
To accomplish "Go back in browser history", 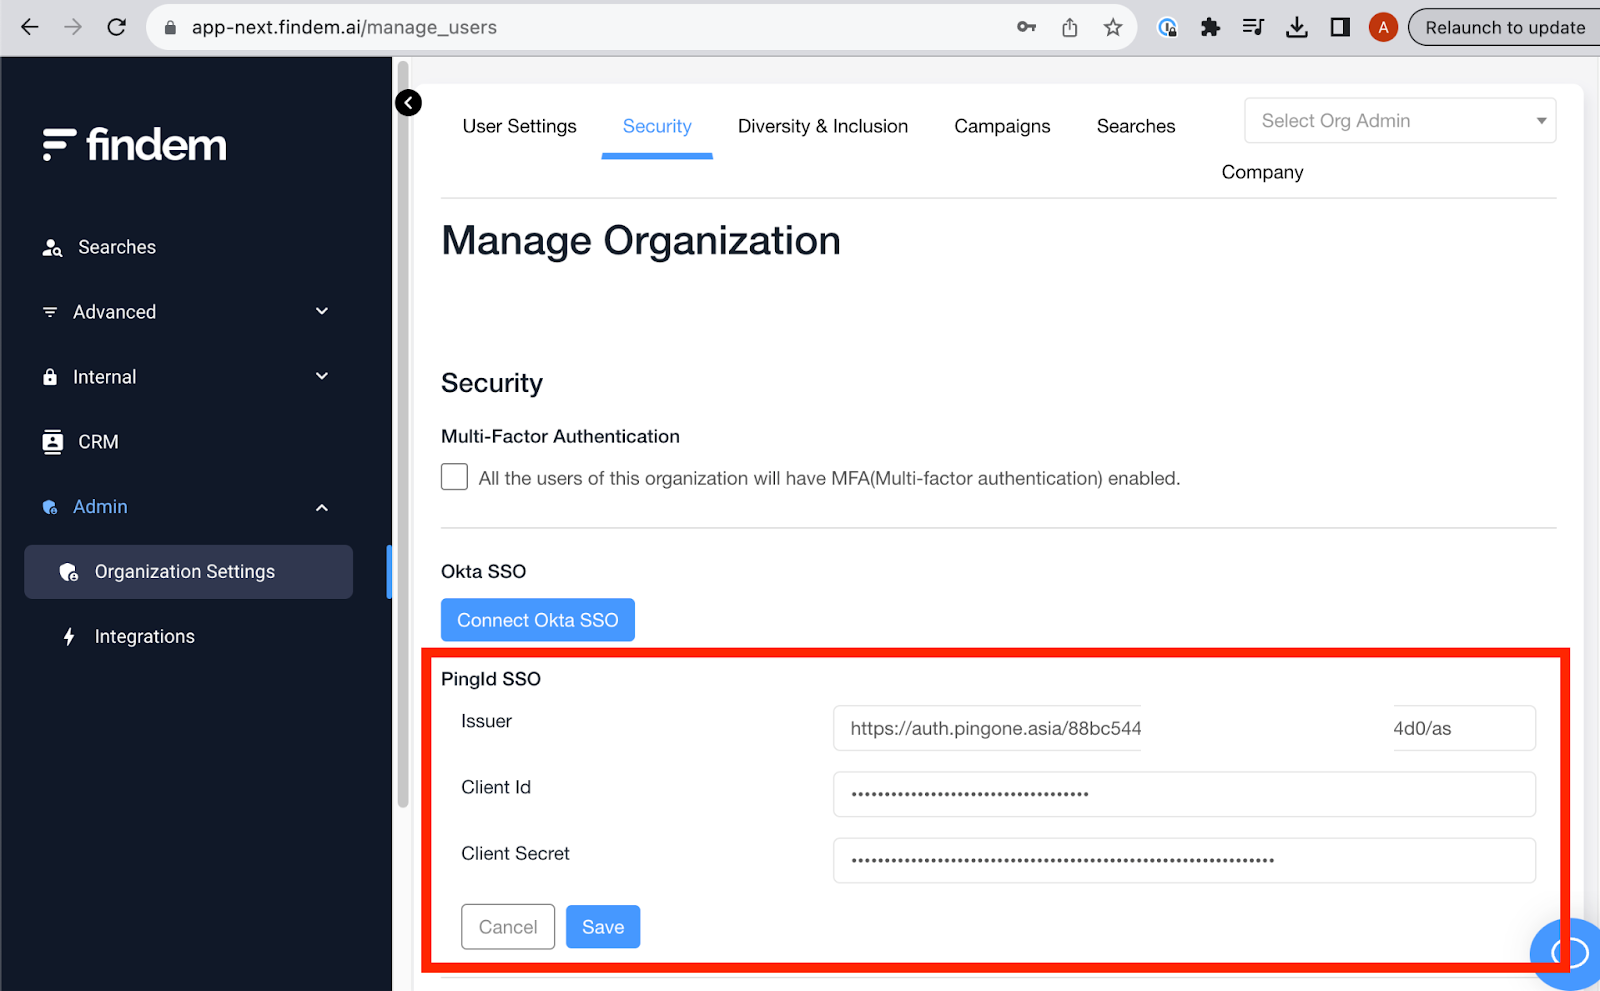I will (30, 27).
